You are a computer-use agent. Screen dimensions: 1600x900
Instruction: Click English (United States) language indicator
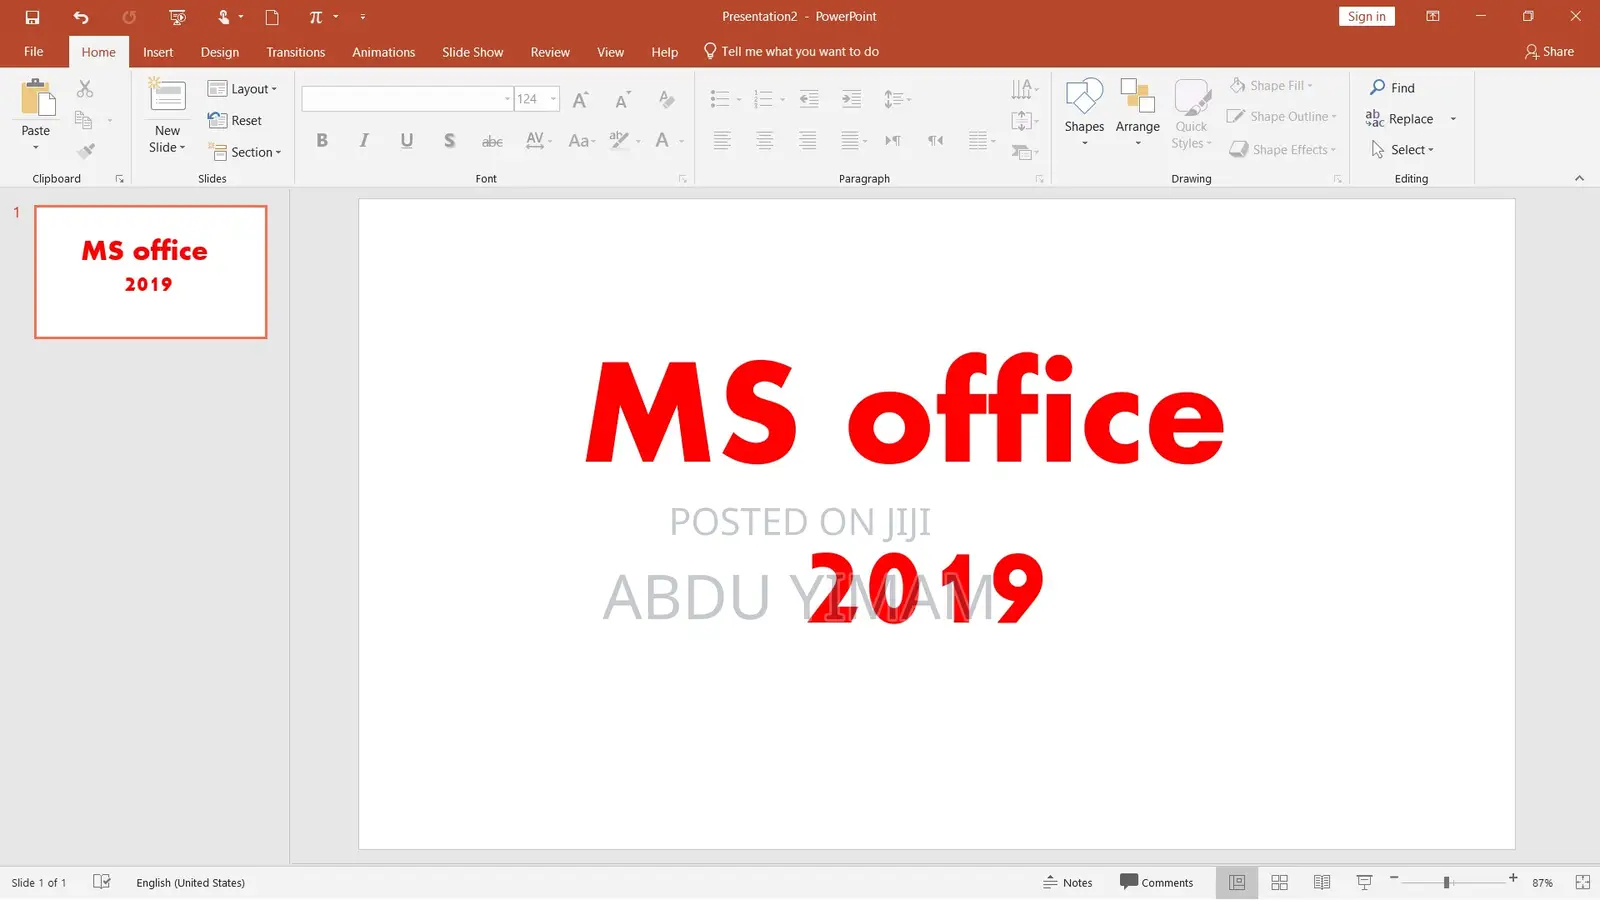(190, 883)
